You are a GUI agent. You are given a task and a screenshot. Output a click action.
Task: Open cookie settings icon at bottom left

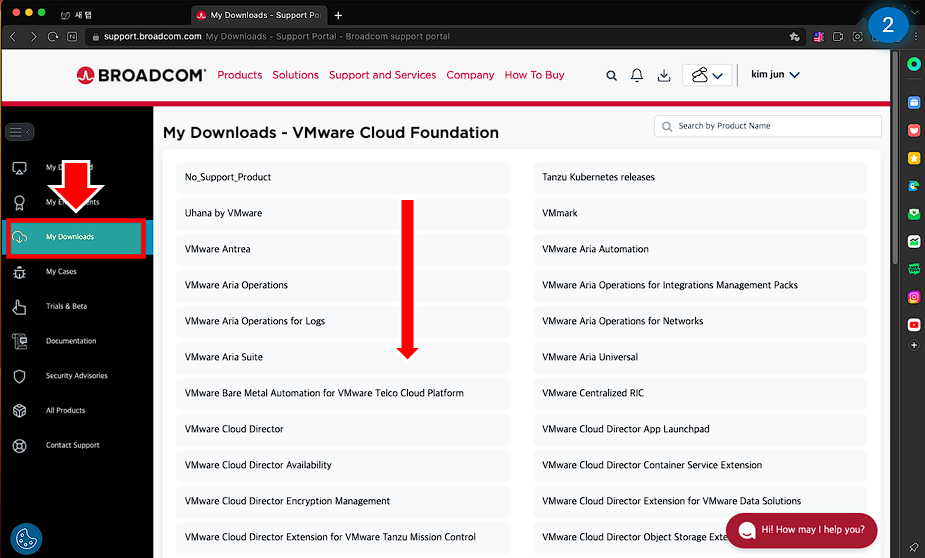coord(26,539)
